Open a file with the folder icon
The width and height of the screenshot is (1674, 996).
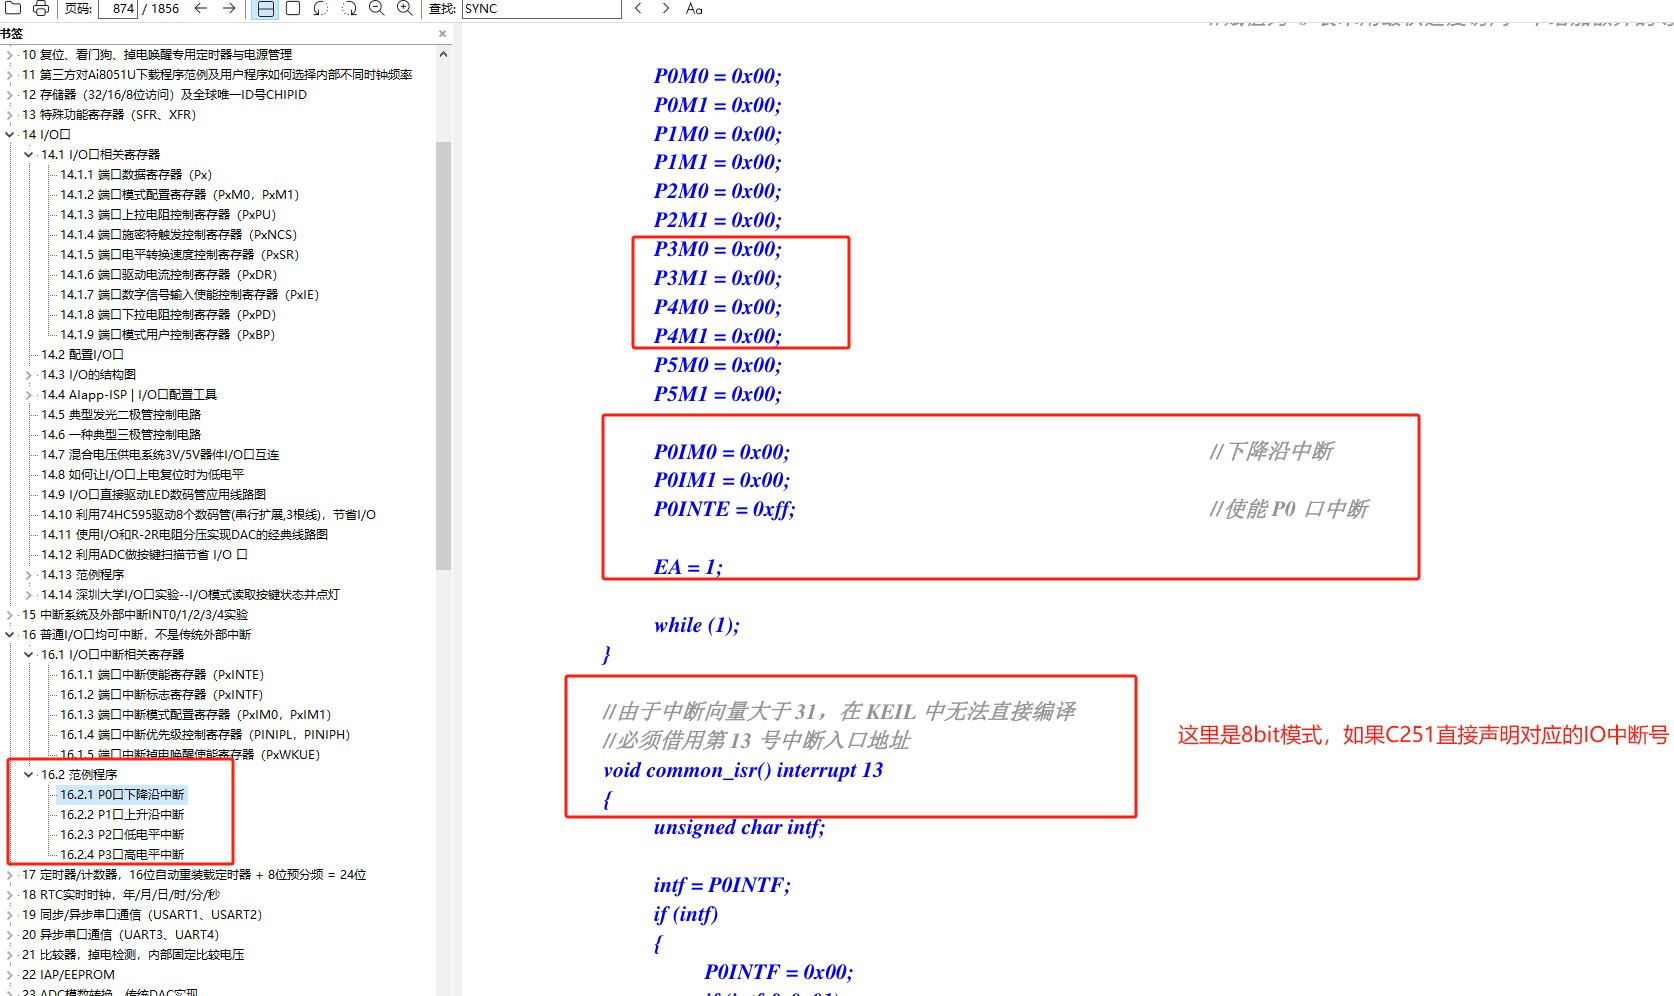pos(13,8)
